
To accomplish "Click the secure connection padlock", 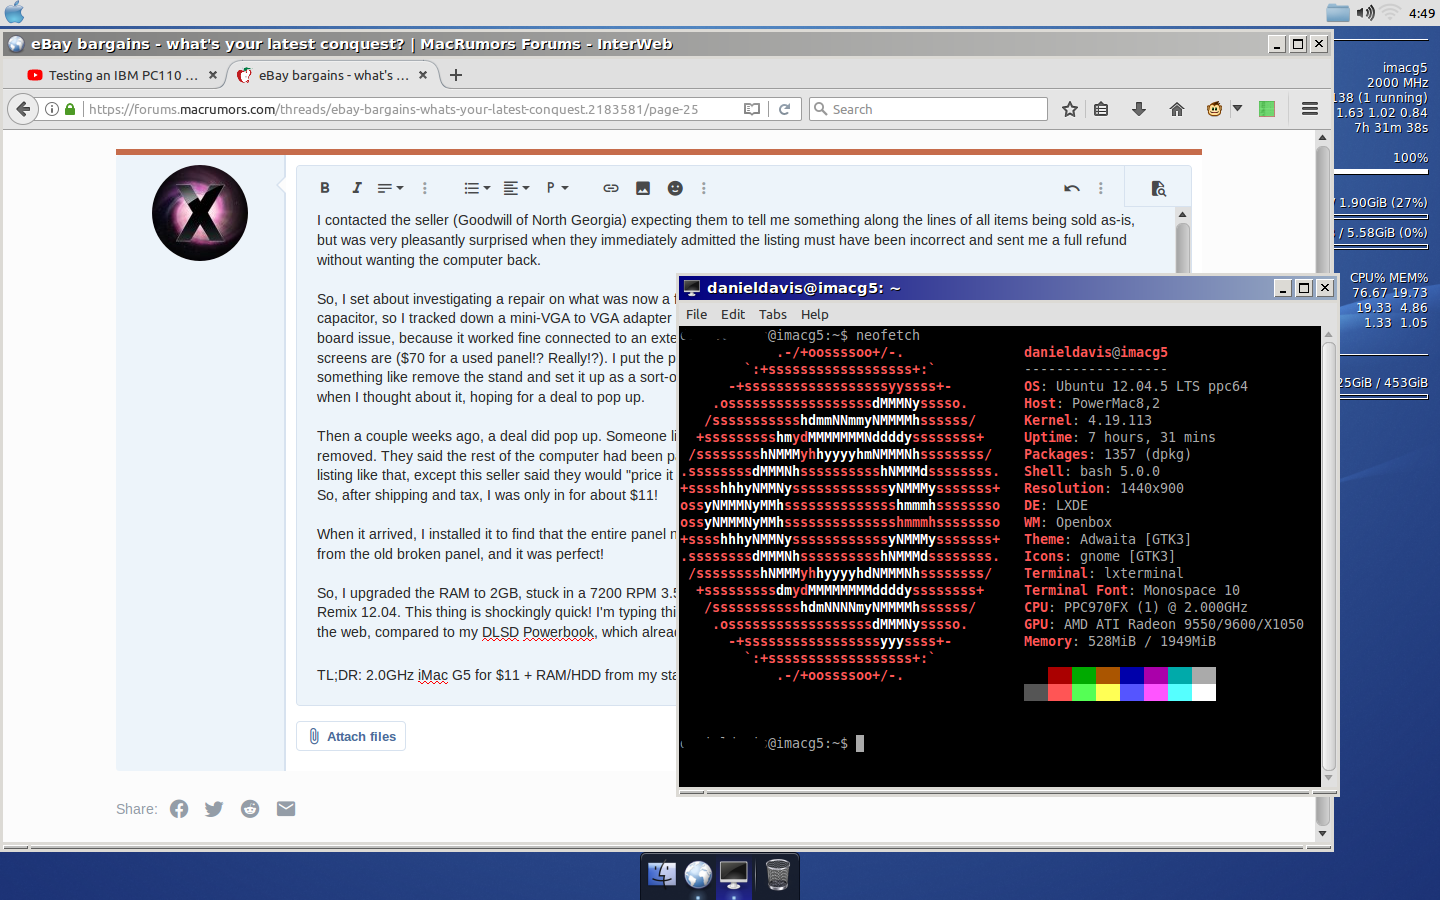I will pyautogui.click(x=70, y=109).
